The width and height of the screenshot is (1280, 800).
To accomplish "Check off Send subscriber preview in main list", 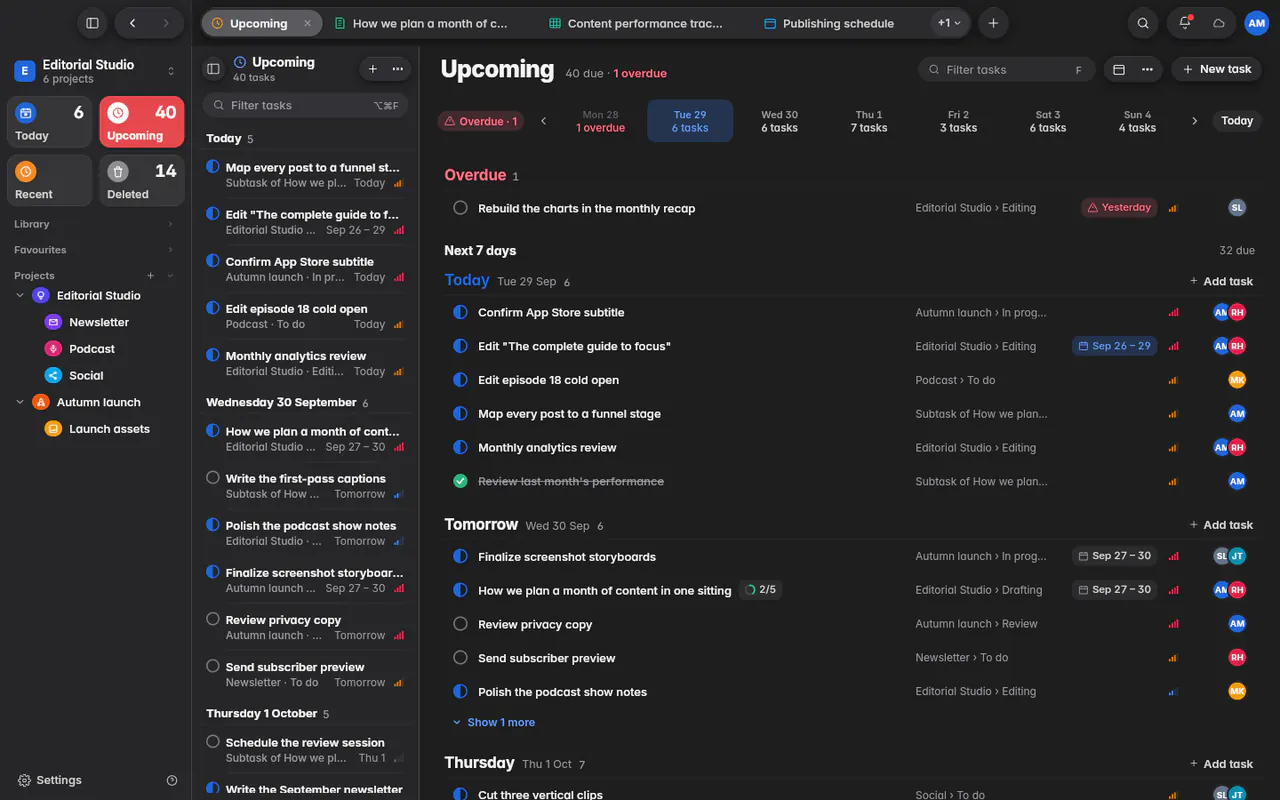I will 460,658.
